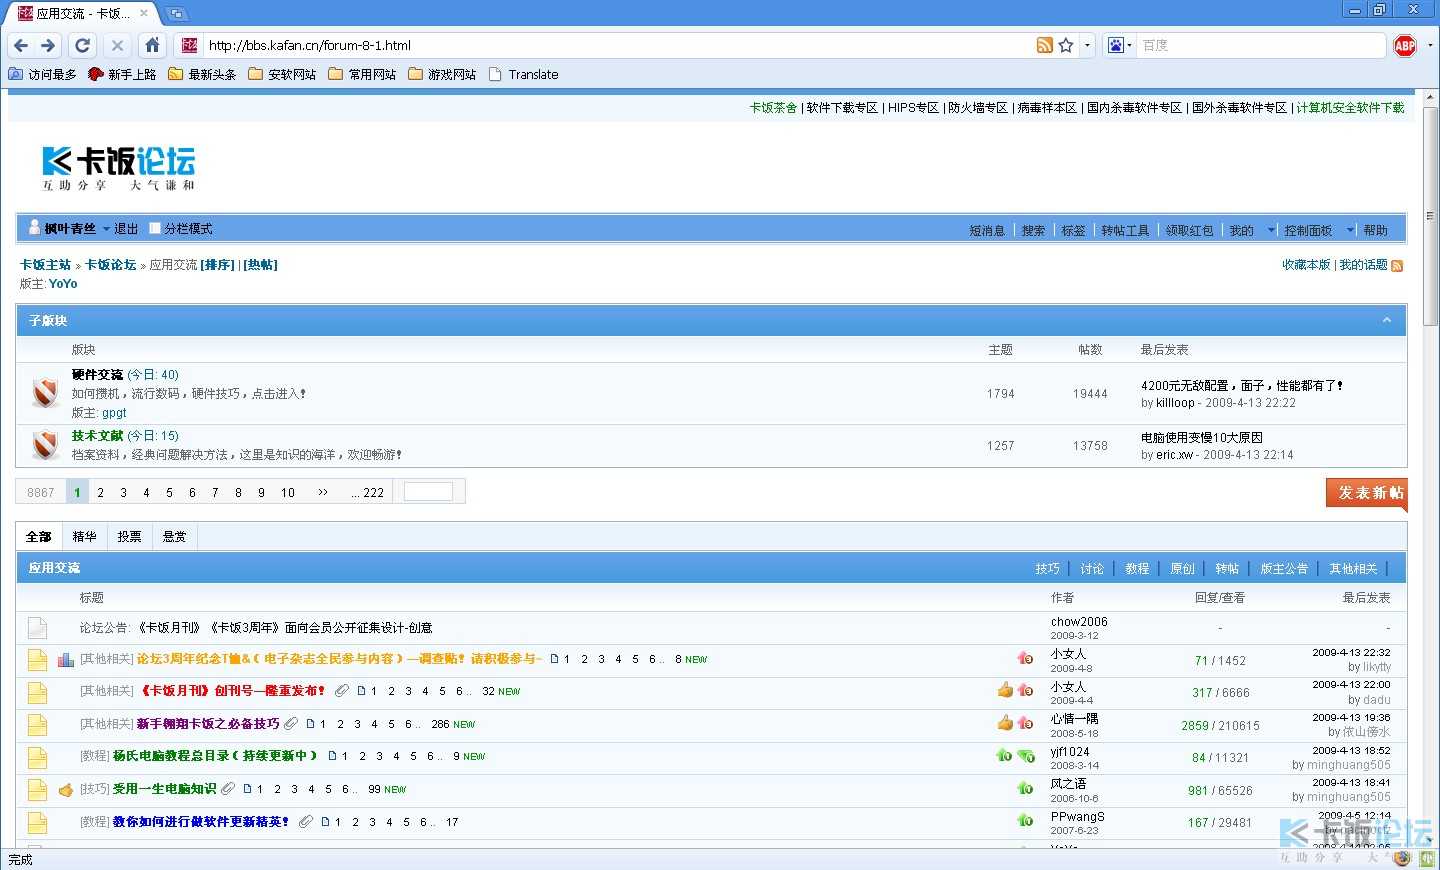The image size is (1440, 870).
Task: Open the address bar history dropdown arrow
Action: click(1088, 45)
